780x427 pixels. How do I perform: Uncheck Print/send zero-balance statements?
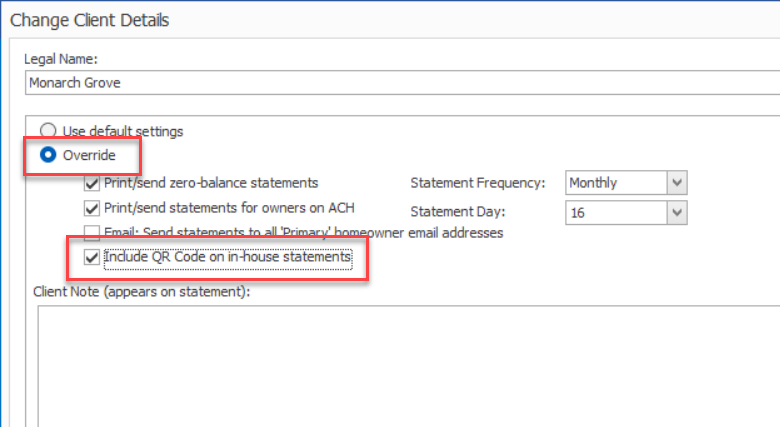(92, 183)
